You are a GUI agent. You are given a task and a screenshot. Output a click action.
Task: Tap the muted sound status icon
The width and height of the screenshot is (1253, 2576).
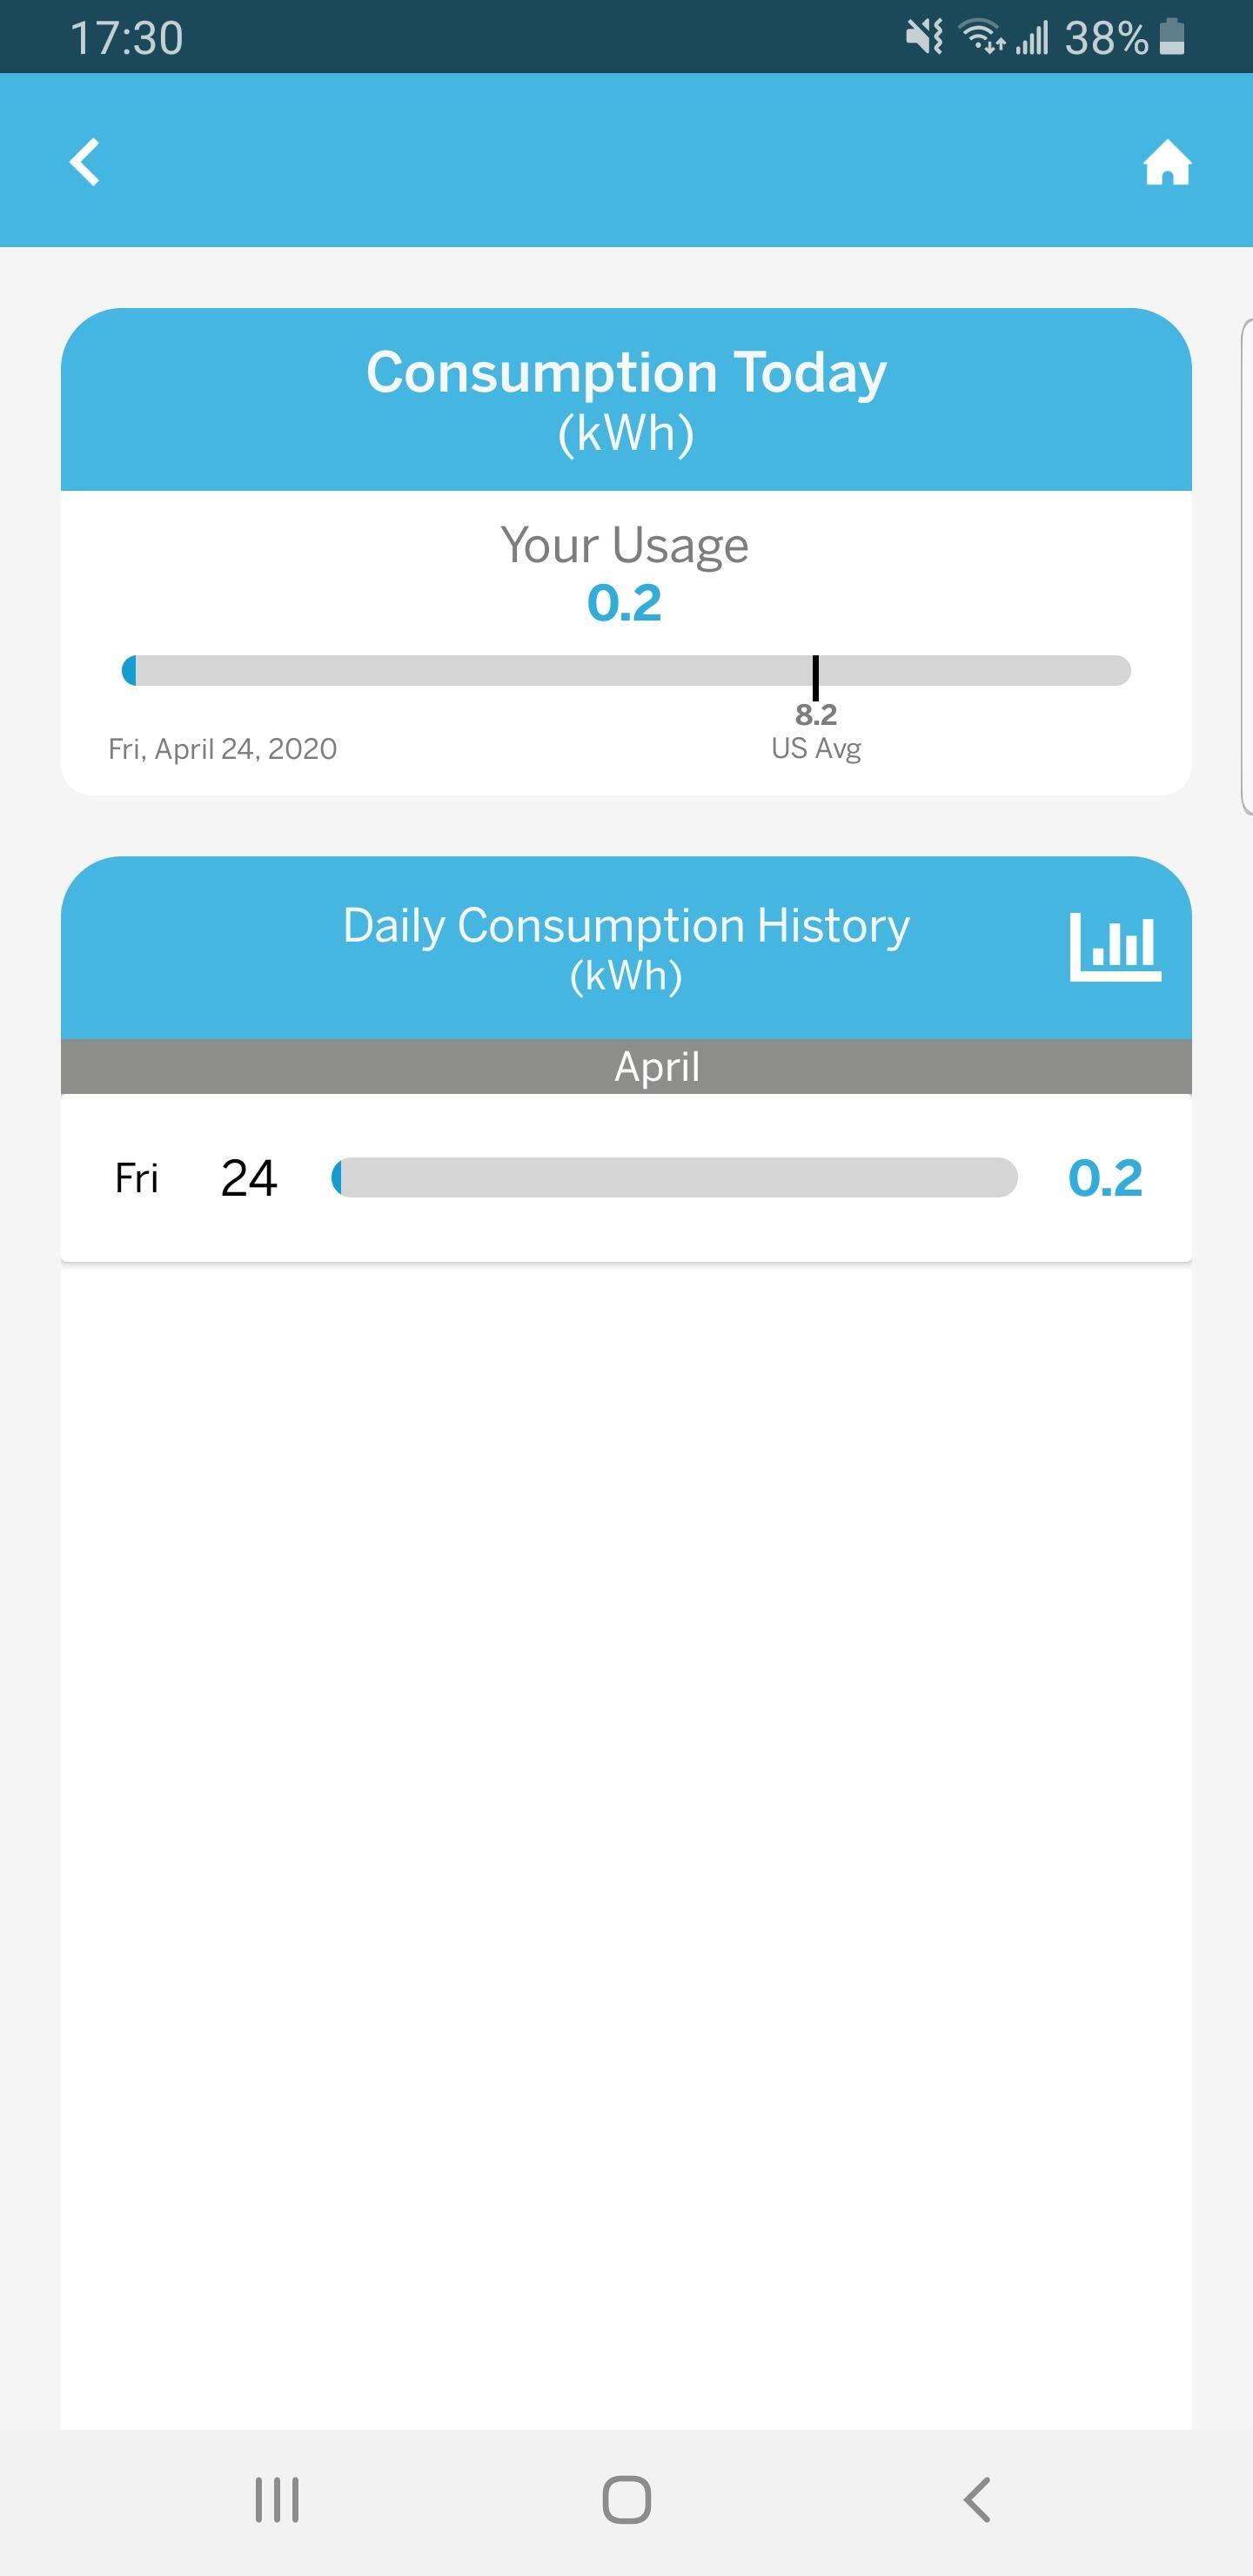(924, 38)
